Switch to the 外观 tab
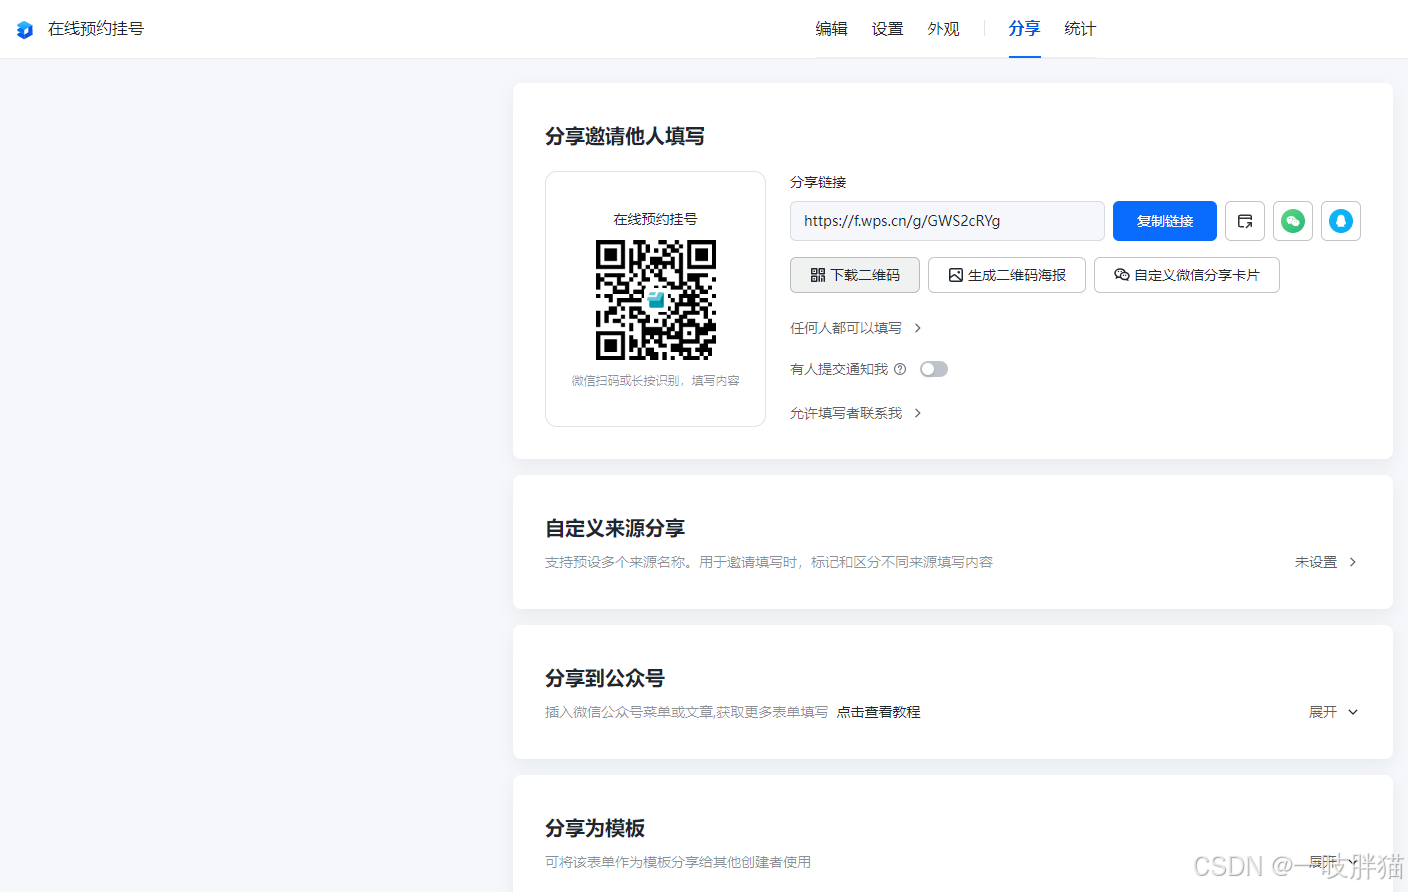This screenshot has width=1408, height=892. click(x=943, y=29)
